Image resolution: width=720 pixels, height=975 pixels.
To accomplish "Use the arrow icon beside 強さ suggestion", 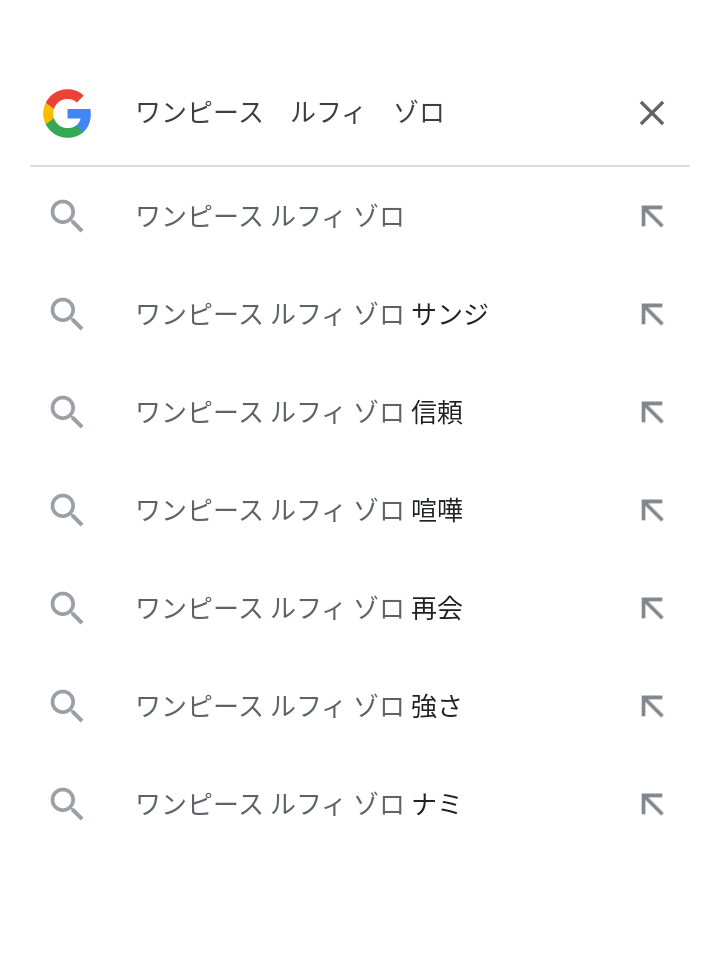I will (652, 706).
